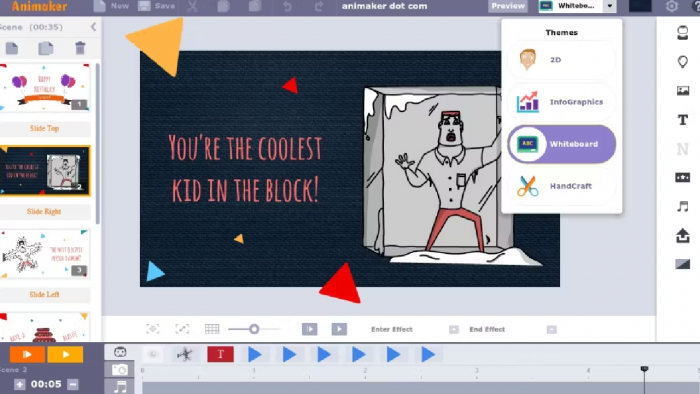Click the Preview button

508,6
